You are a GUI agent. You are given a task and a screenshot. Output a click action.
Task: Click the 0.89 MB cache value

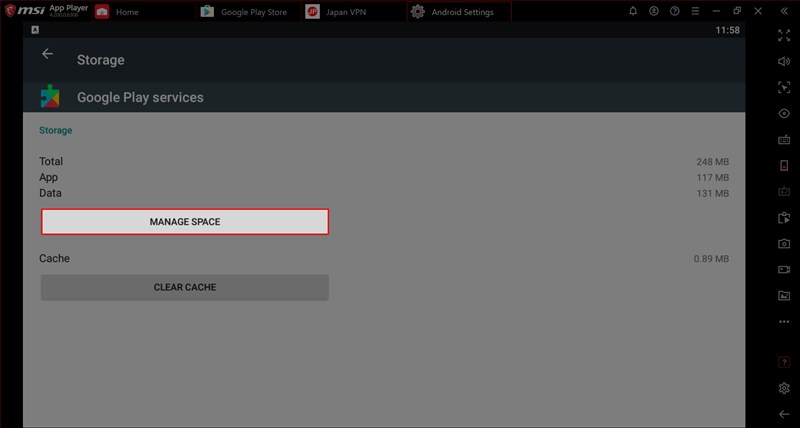711,259
